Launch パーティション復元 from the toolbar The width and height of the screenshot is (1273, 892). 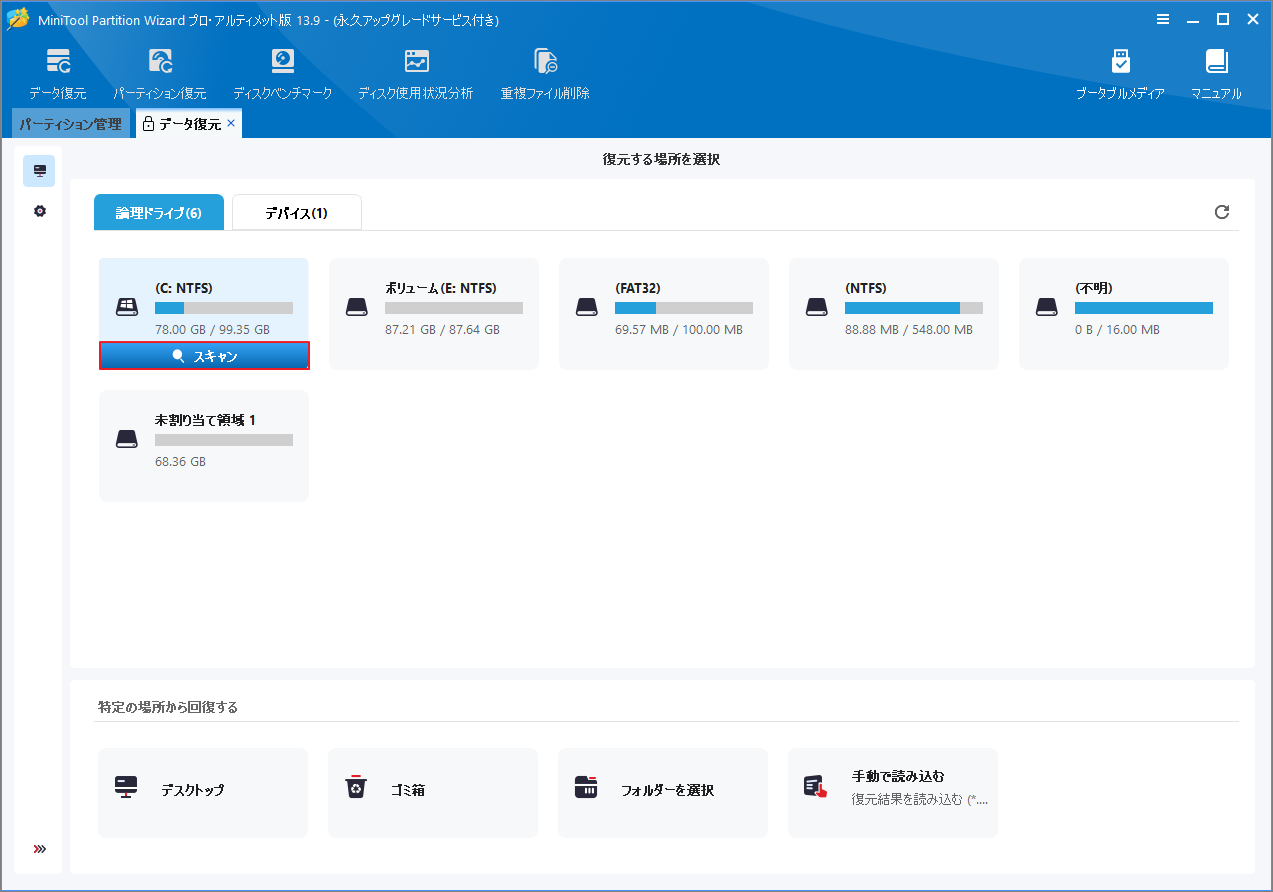[160, 74]
